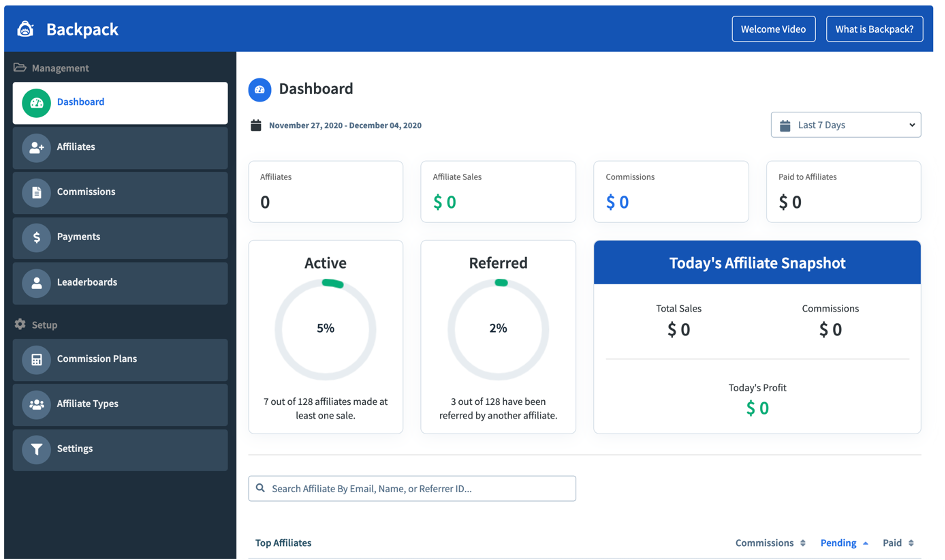Open the Commission Plans menu item
Image resolution: width=945 pixels, height=560 pixels.
pyautogui.click(x=120, y=359)
